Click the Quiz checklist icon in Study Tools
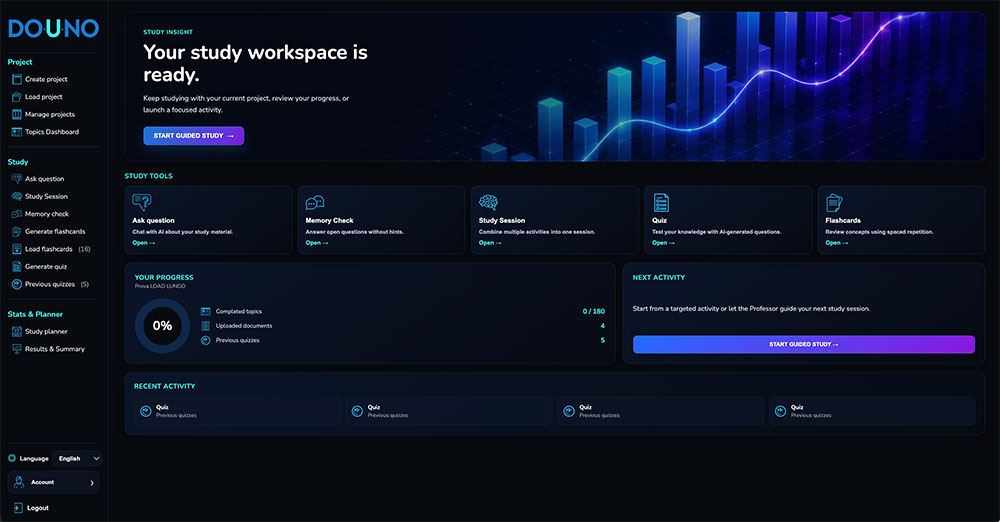The height and width of the screenshot is (522, 1000). coord(661,203)
